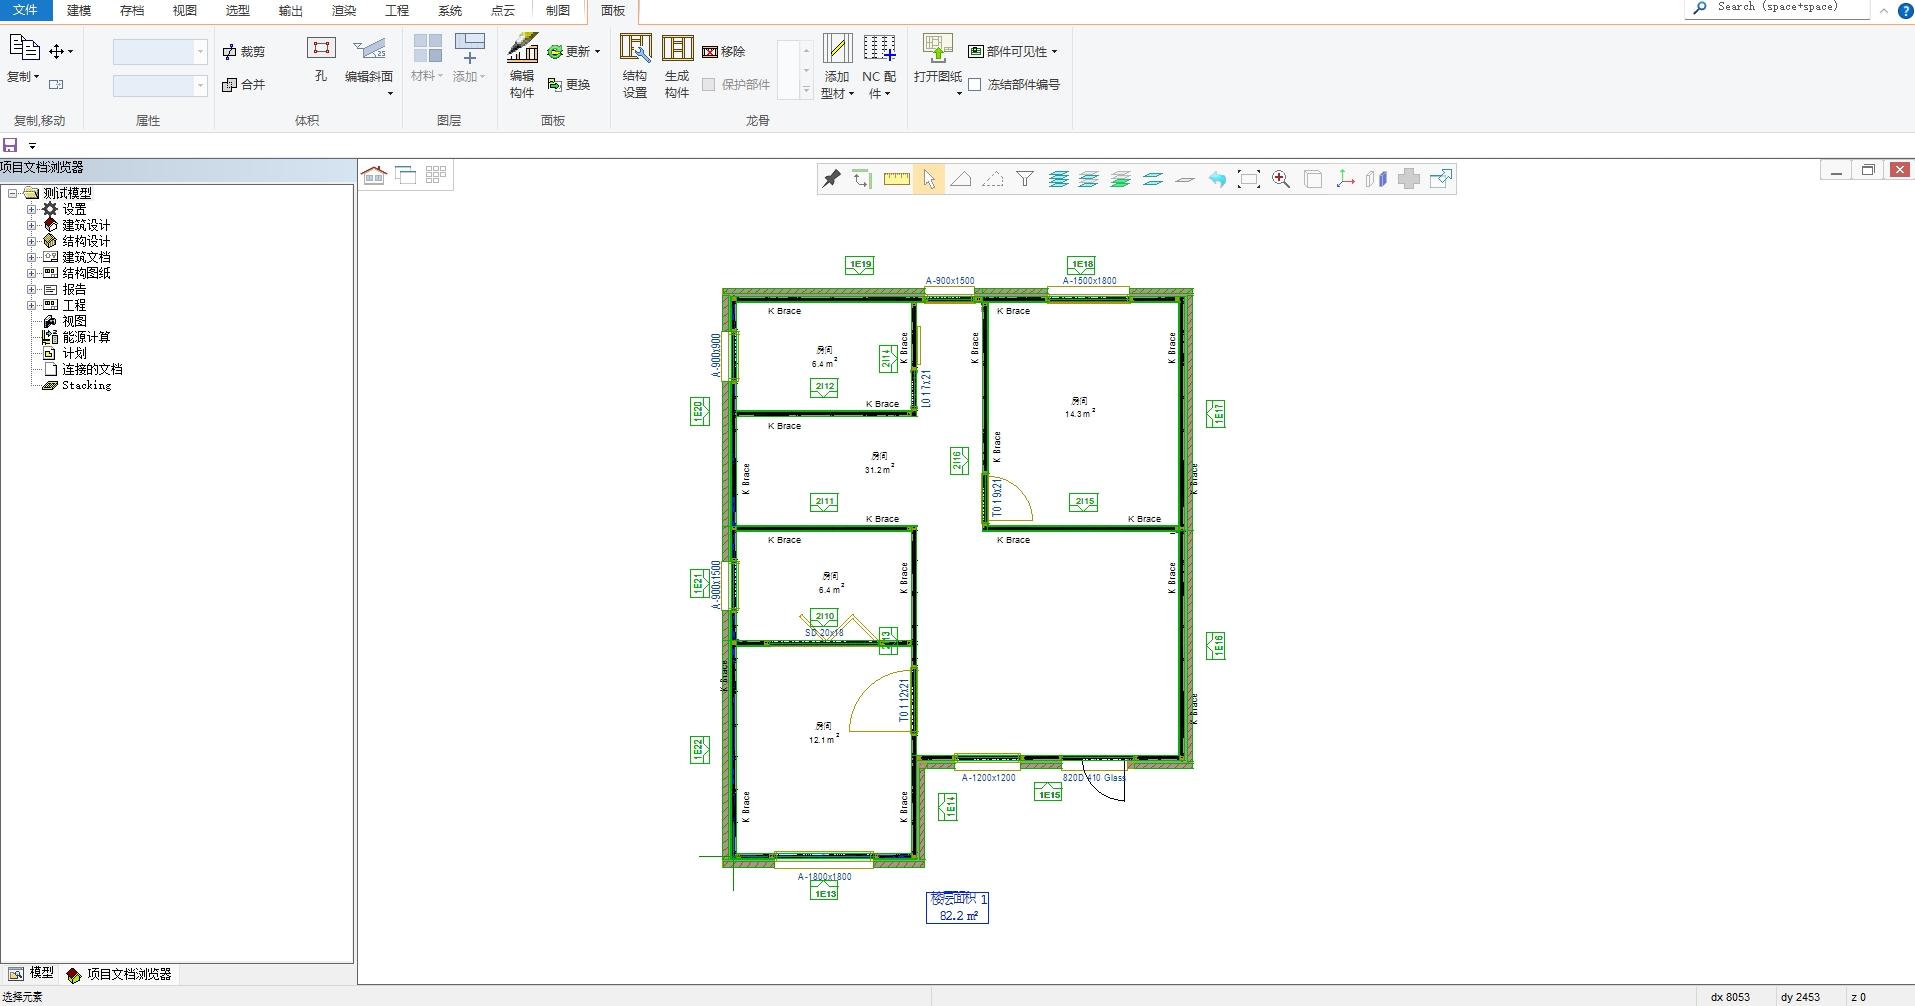This screenshot has width=1915, height=1006.
Task: Select the 能源计算 tree item
Action: point(86,337)
